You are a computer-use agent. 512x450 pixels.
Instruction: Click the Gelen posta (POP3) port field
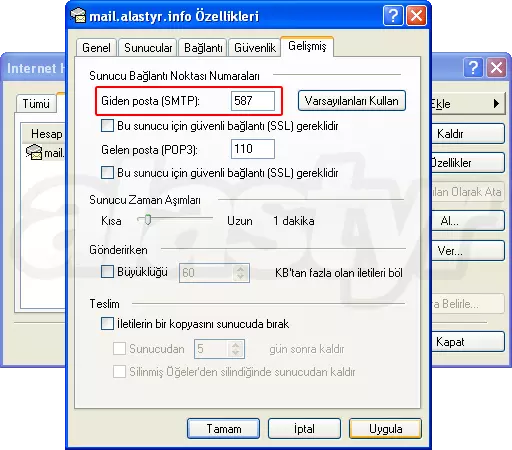tap(253, 149)
